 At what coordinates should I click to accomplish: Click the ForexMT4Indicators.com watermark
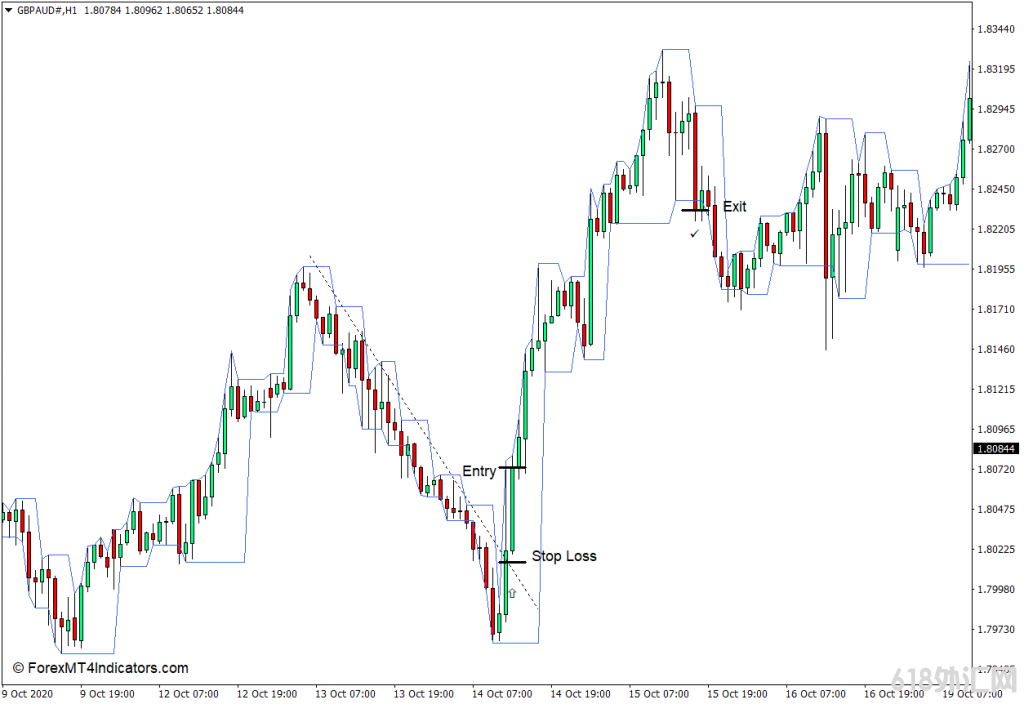pyautogui.click(x=100, y=668)
